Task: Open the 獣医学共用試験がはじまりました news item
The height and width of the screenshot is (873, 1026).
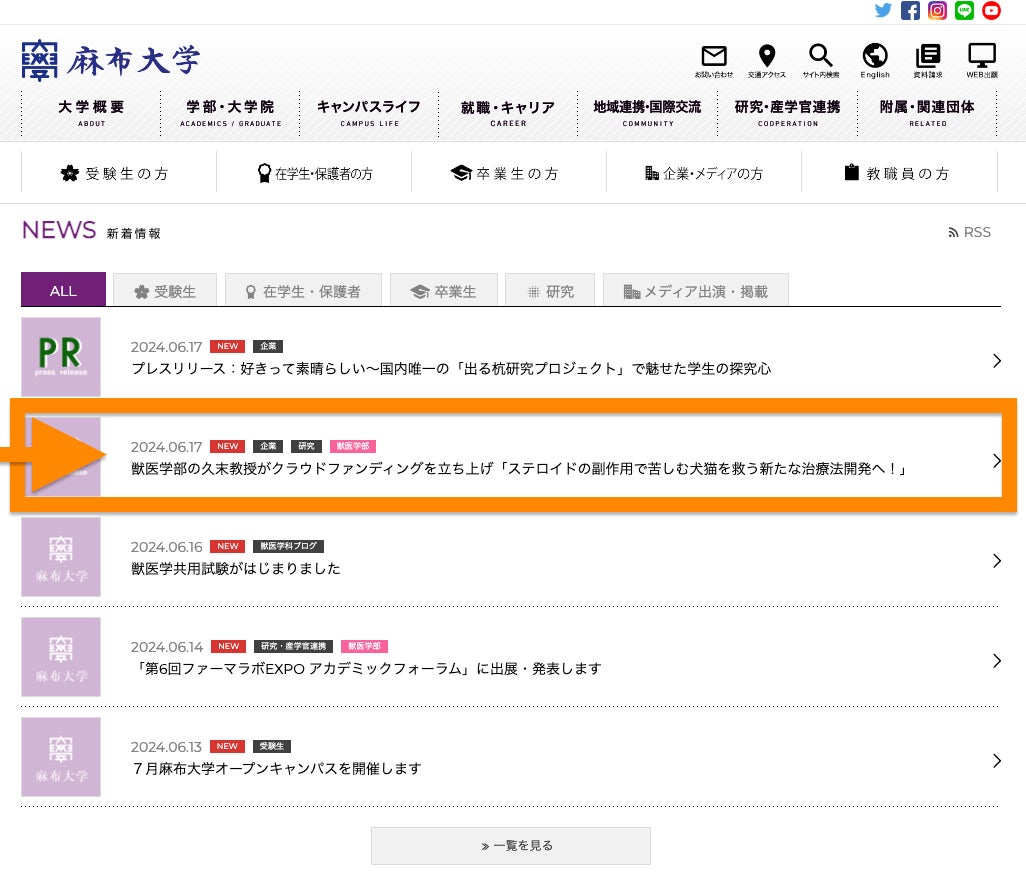Action: [x=236, y=569]
